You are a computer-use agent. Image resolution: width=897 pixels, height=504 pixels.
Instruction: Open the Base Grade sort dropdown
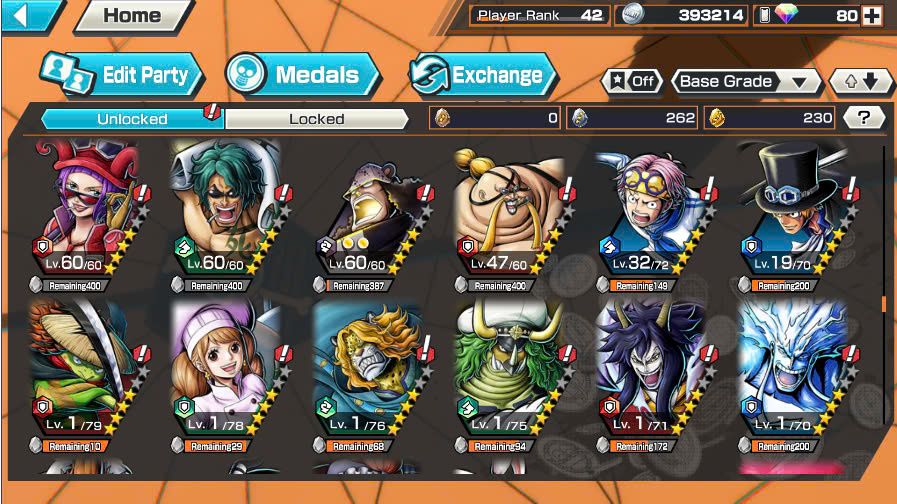746,81
